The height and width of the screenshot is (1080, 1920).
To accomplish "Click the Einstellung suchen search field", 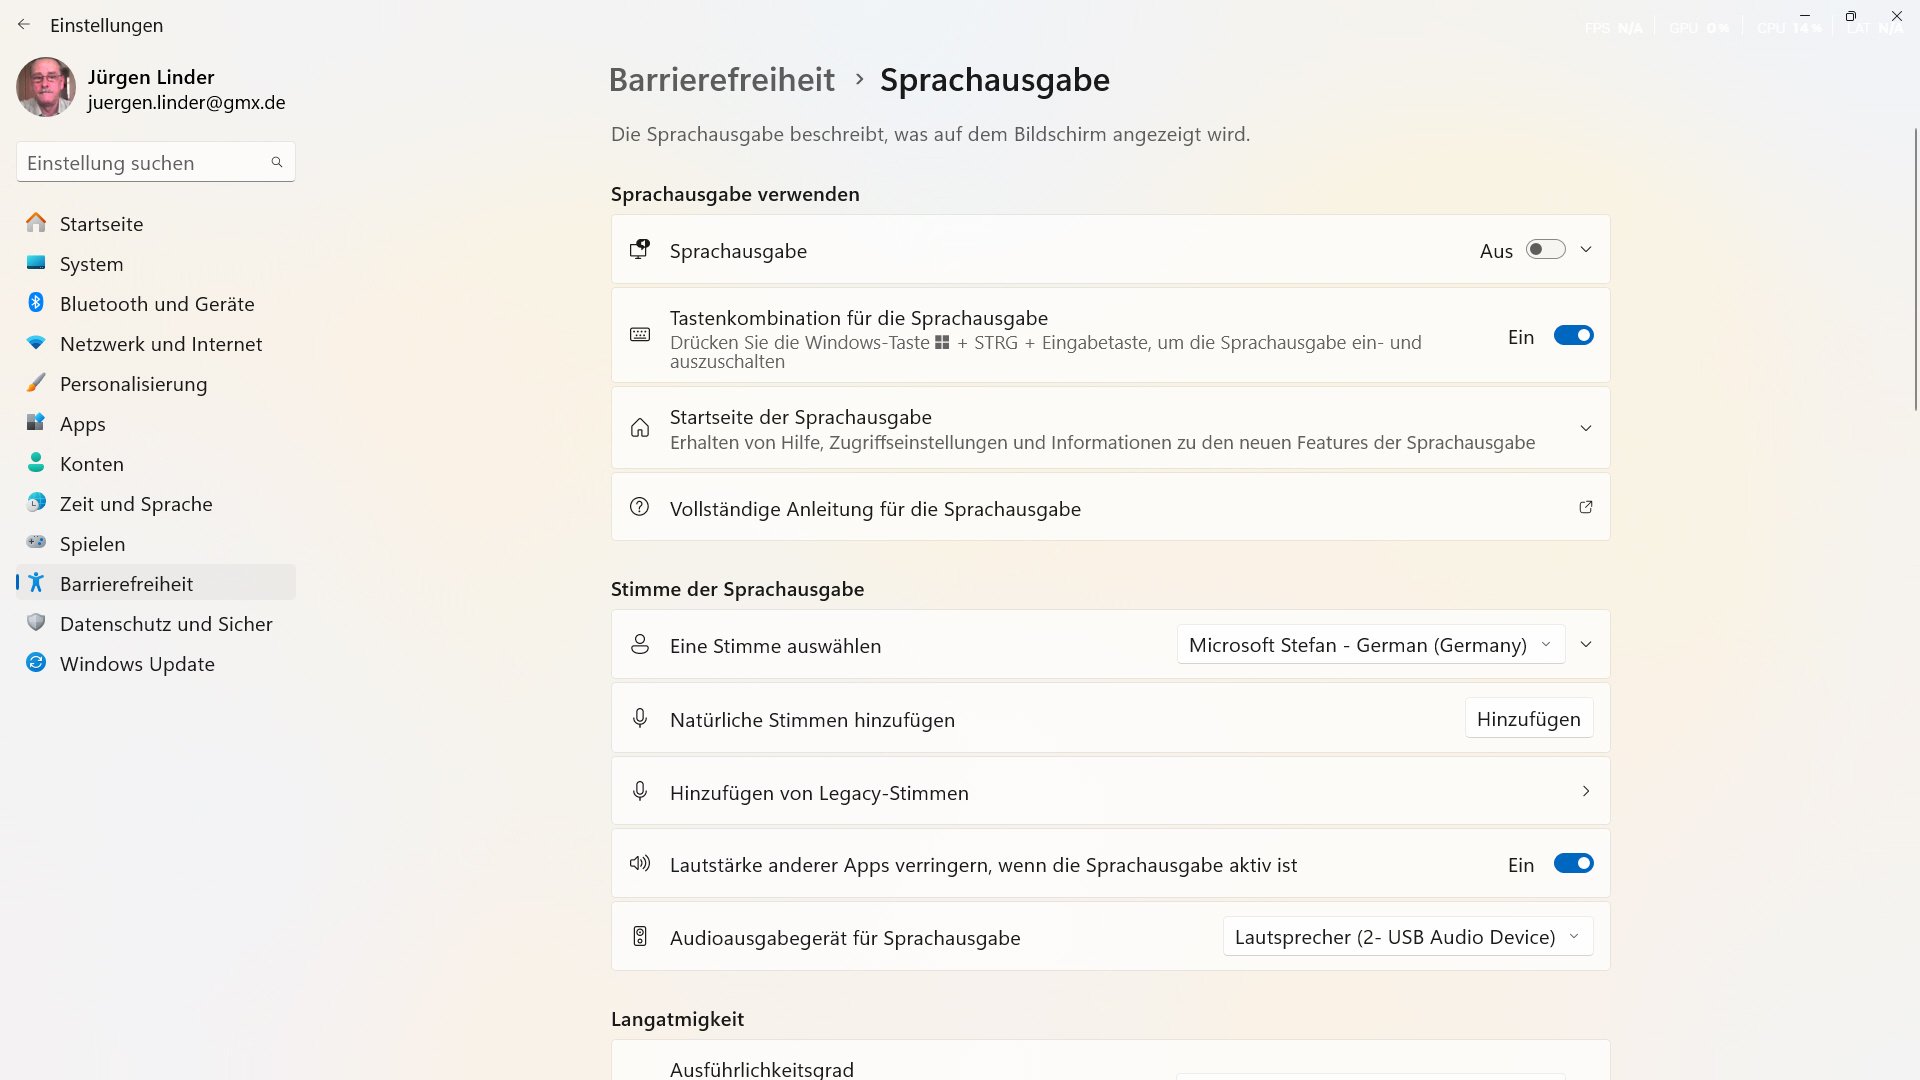I will click(x=145, y=163).
